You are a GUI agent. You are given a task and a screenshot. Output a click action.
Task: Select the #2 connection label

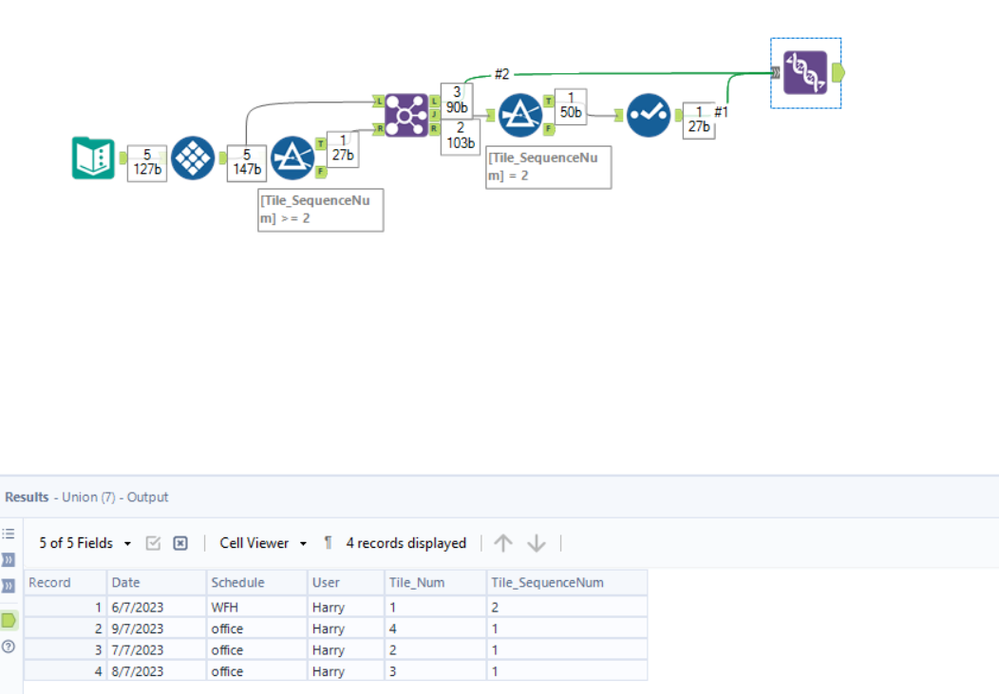[502, 75]
